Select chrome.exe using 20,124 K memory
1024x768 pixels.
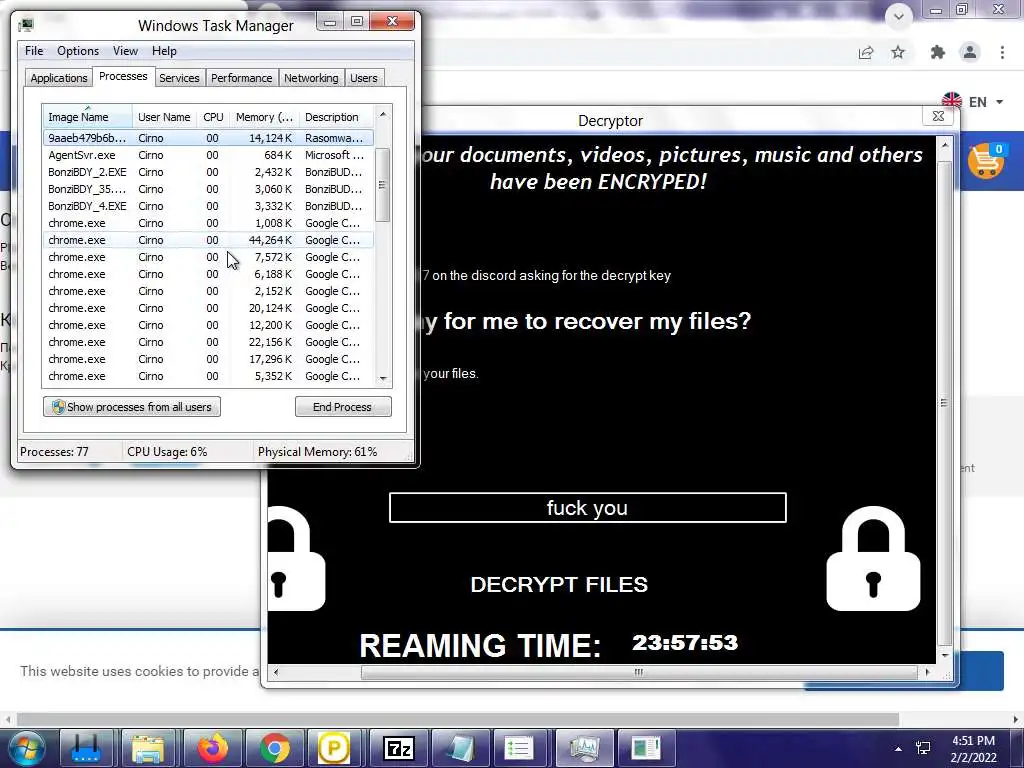pos(208,308)
